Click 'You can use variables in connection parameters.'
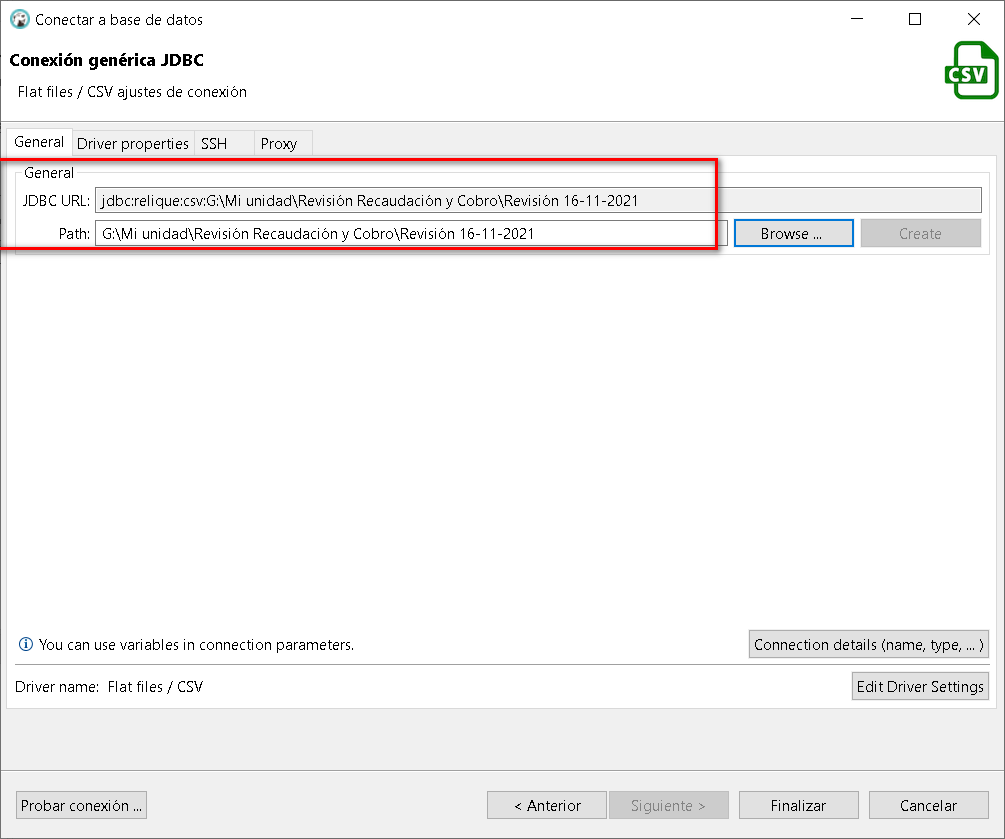1005x839 pixels. (196, 644)
